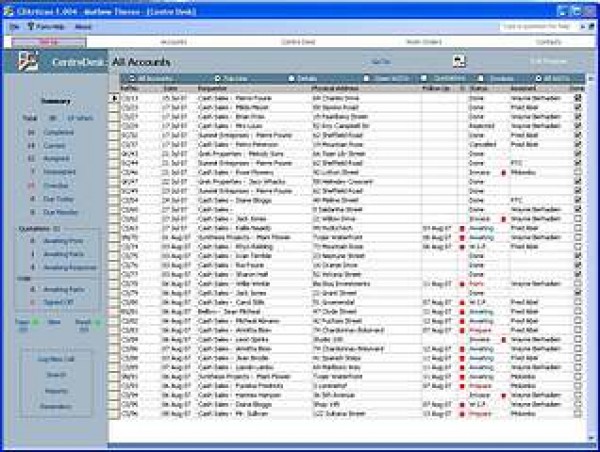
Task: Open the help question box dropdown arrow
Action: (582, 26)
